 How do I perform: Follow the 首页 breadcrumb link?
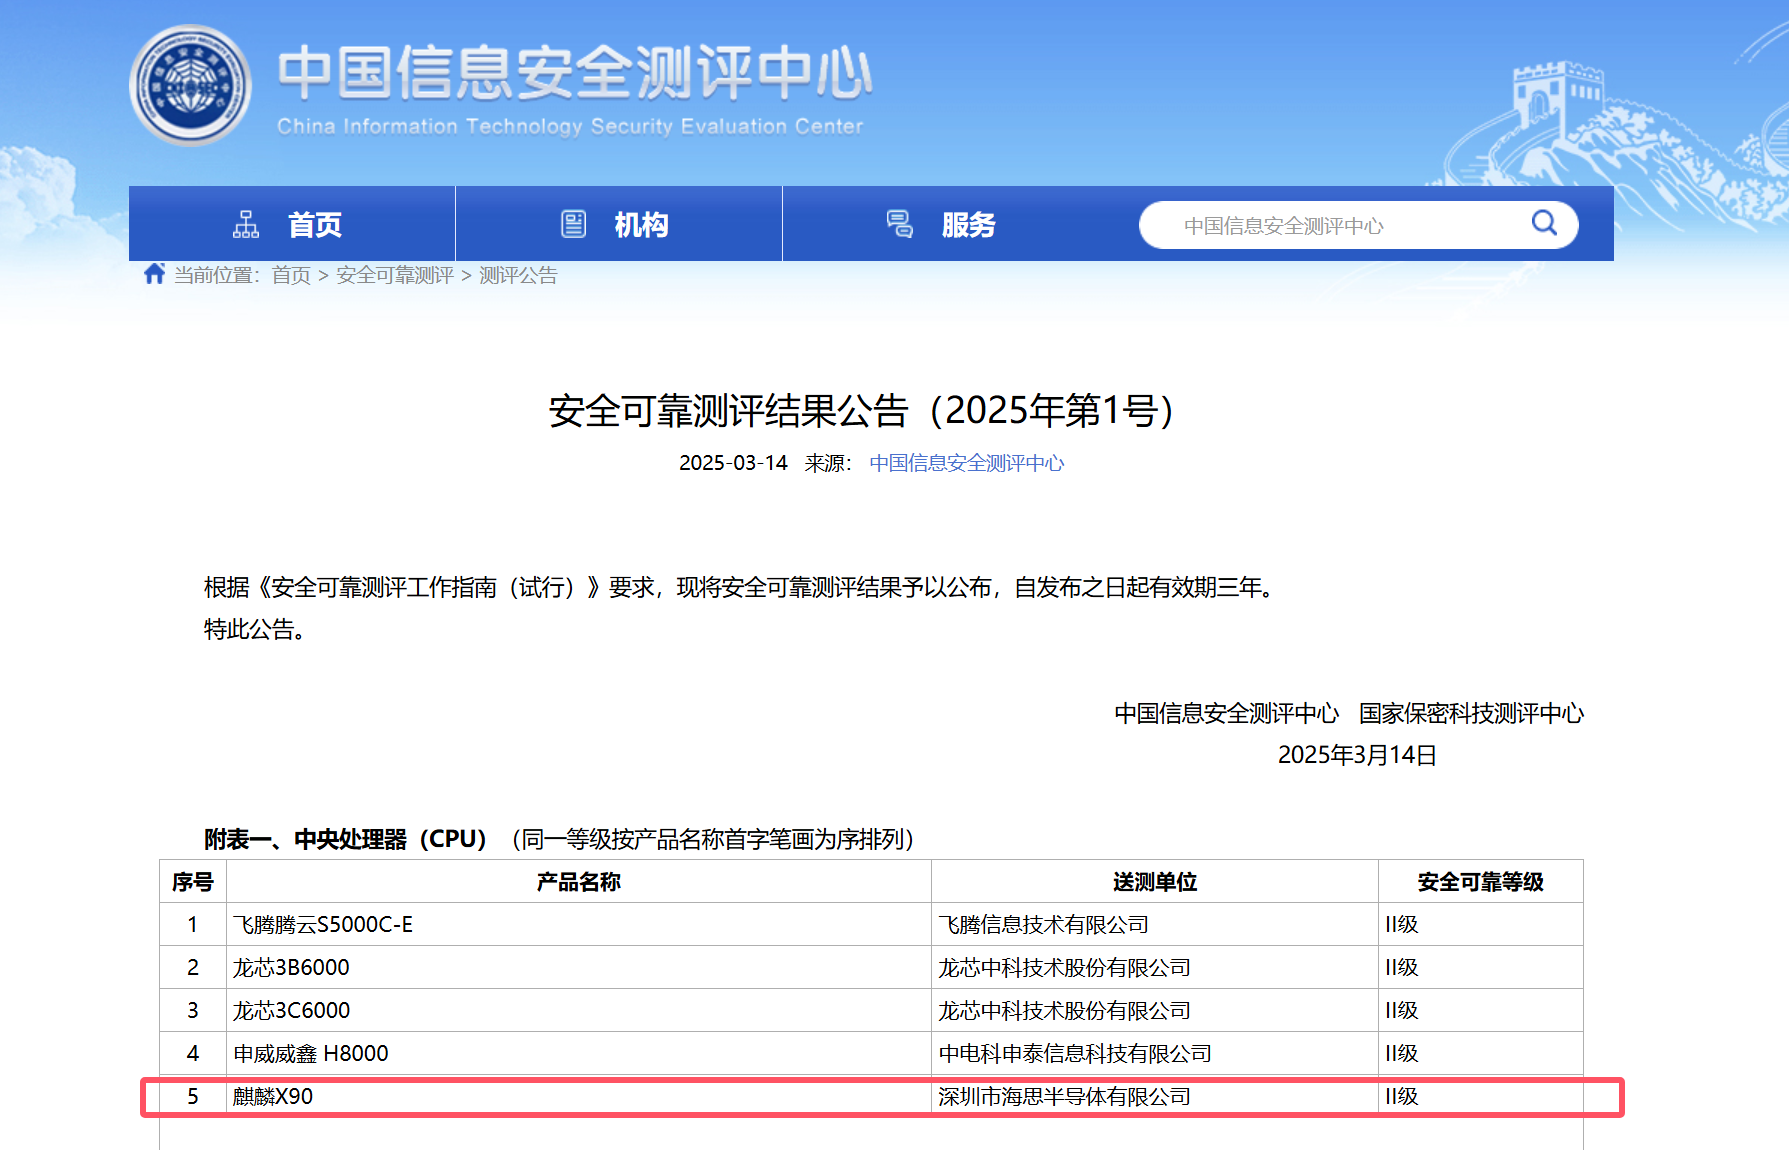coord(291,275)
